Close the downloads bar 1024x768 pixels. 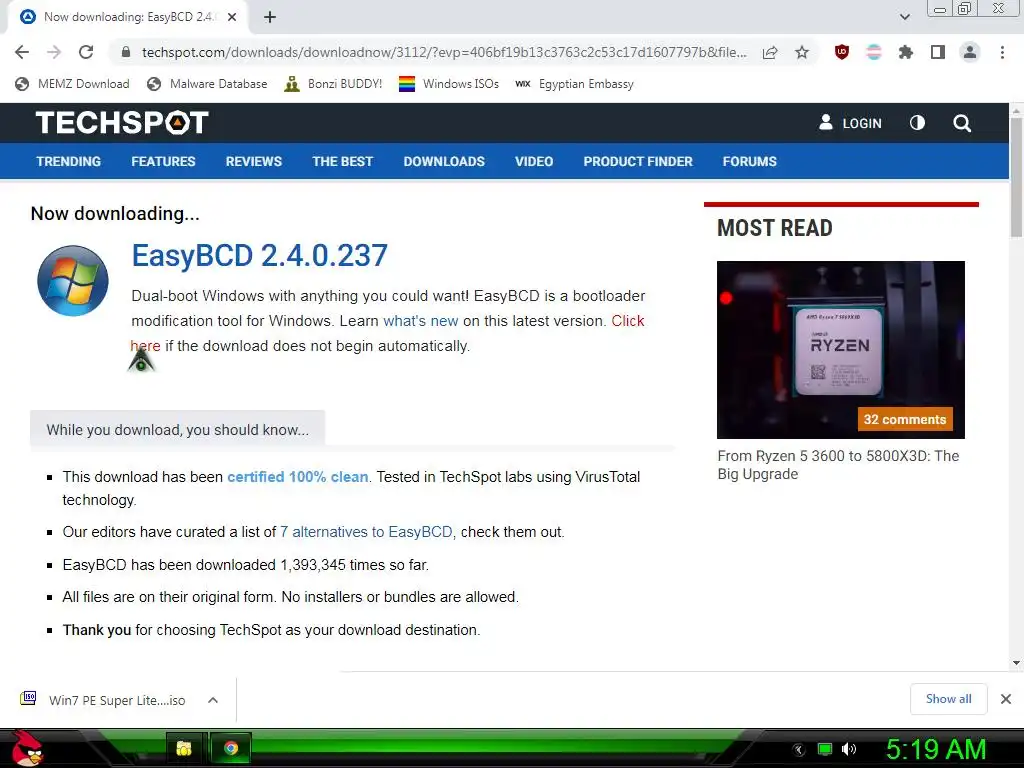(x=1006, y=699)
